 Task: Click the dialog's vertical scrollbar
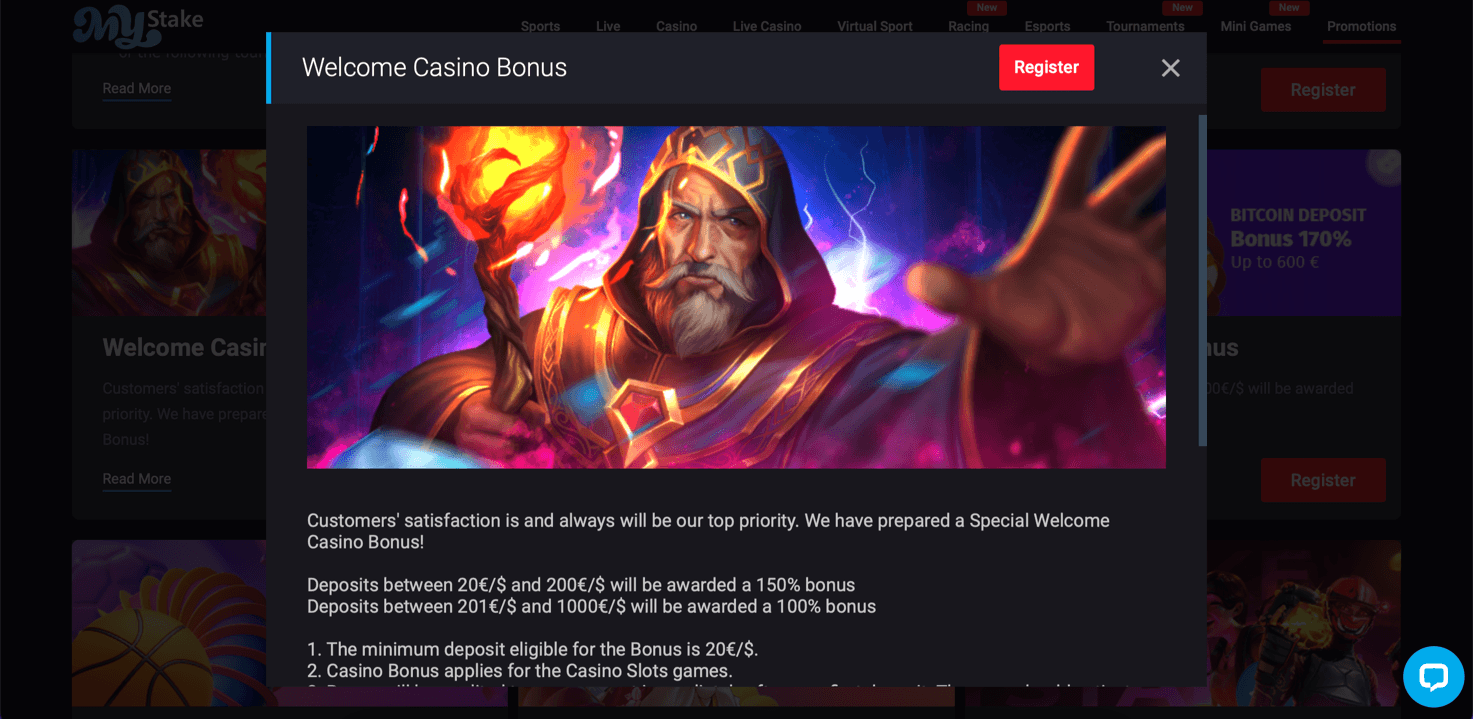click(1202, 280)
